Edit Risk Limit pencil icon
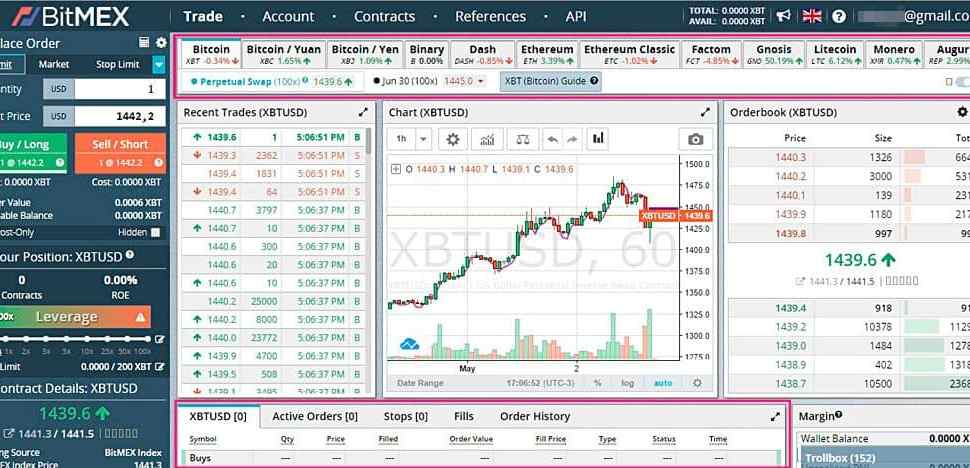970x468 pixels. tap(160, 367)
